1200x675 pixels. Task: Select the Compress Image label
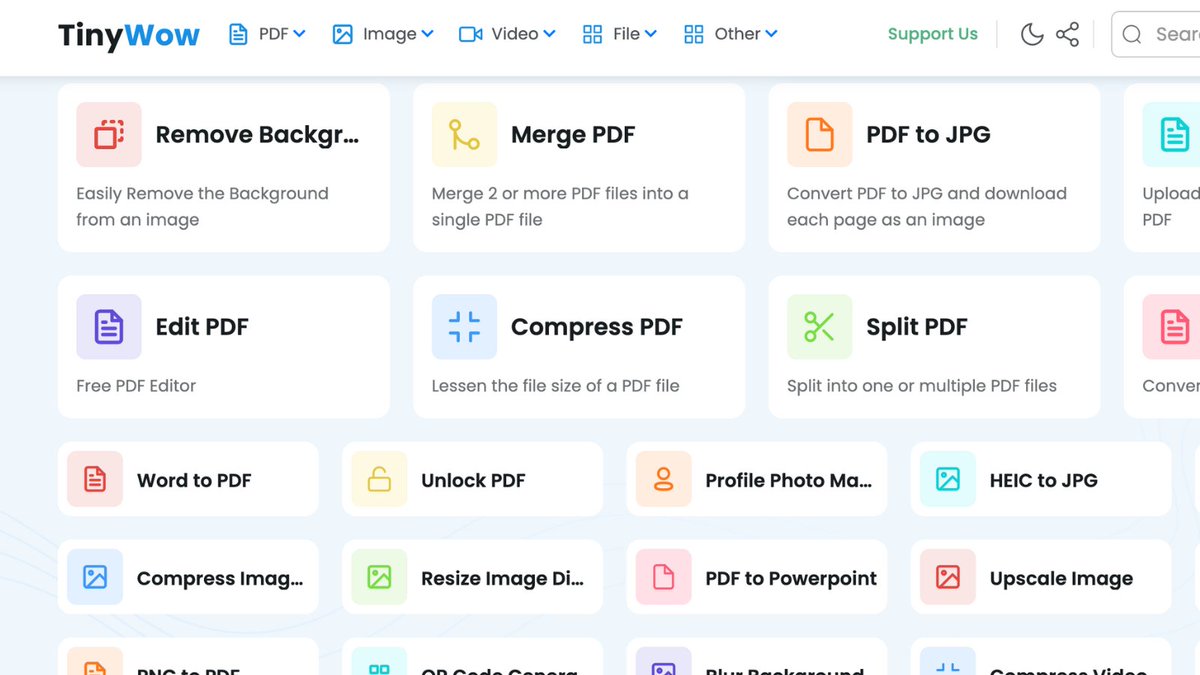tap(220, 578)
